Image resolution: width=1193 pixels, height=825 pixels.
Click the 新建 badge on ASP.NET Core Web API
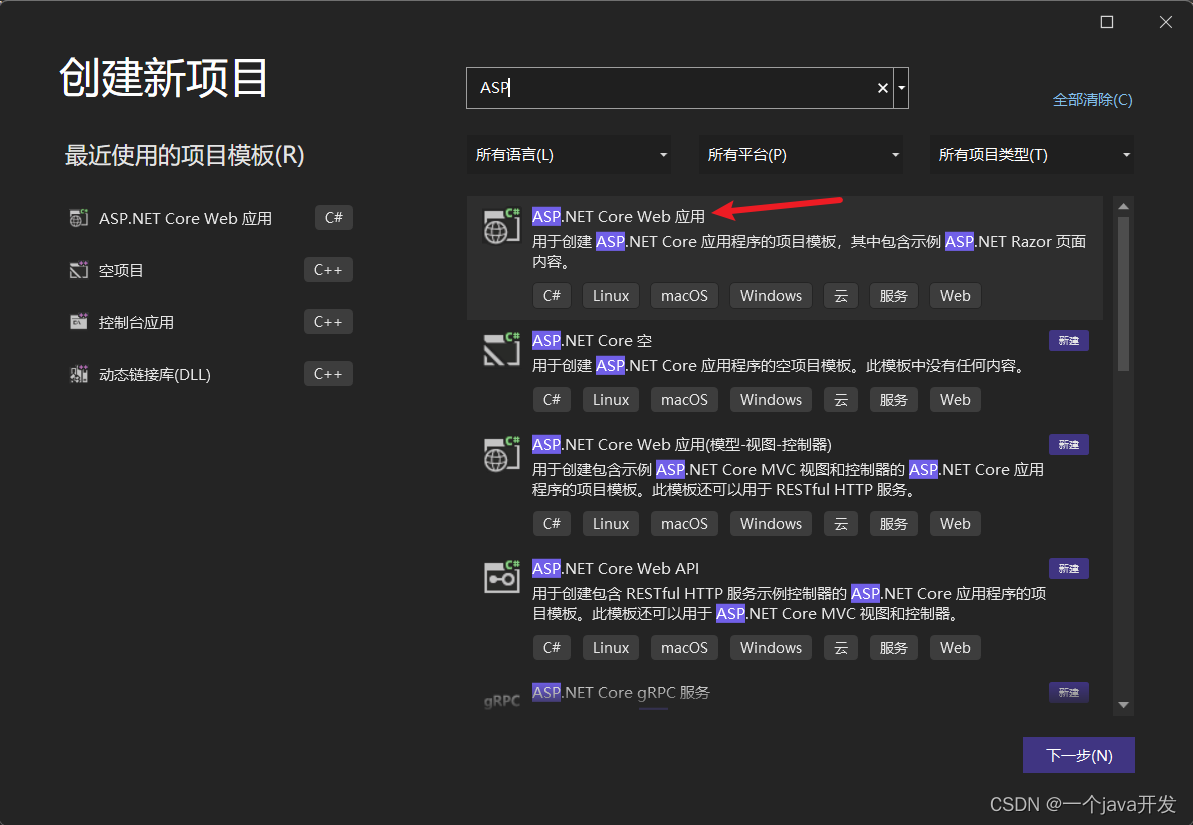pyautogui.click(x=1068, y=569)
